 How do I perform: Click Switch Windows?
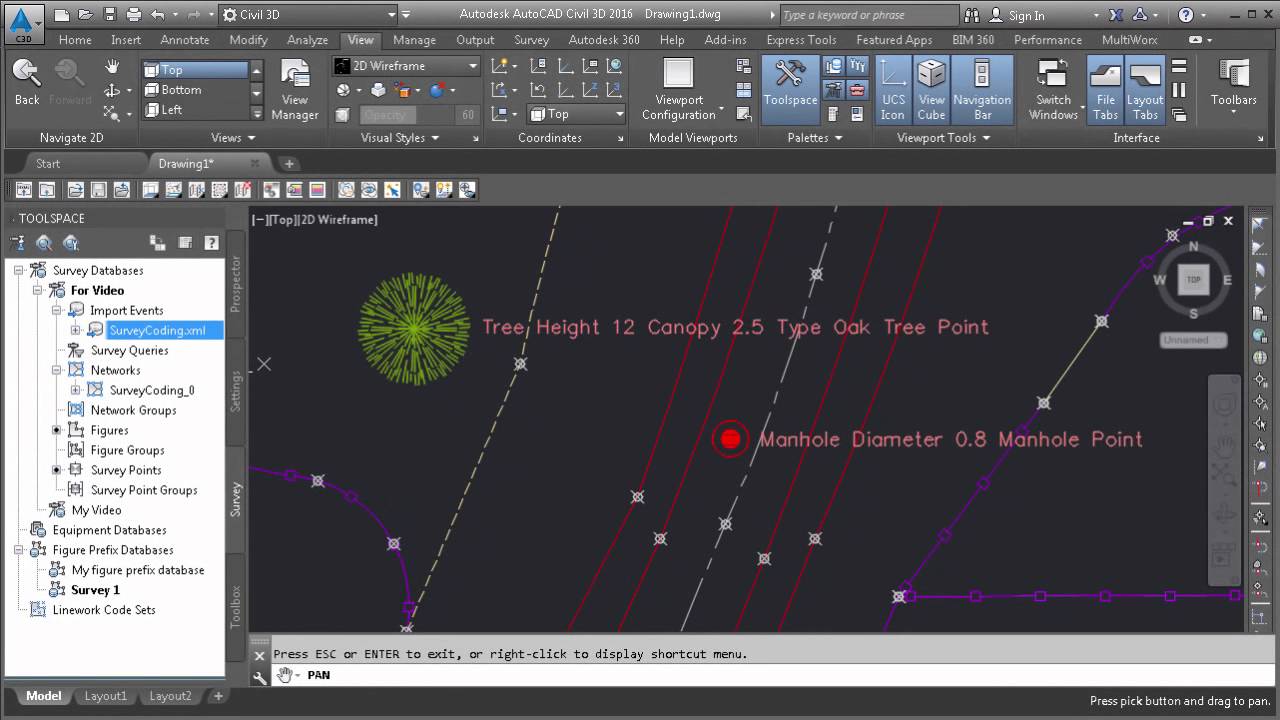pos(1053,89)
